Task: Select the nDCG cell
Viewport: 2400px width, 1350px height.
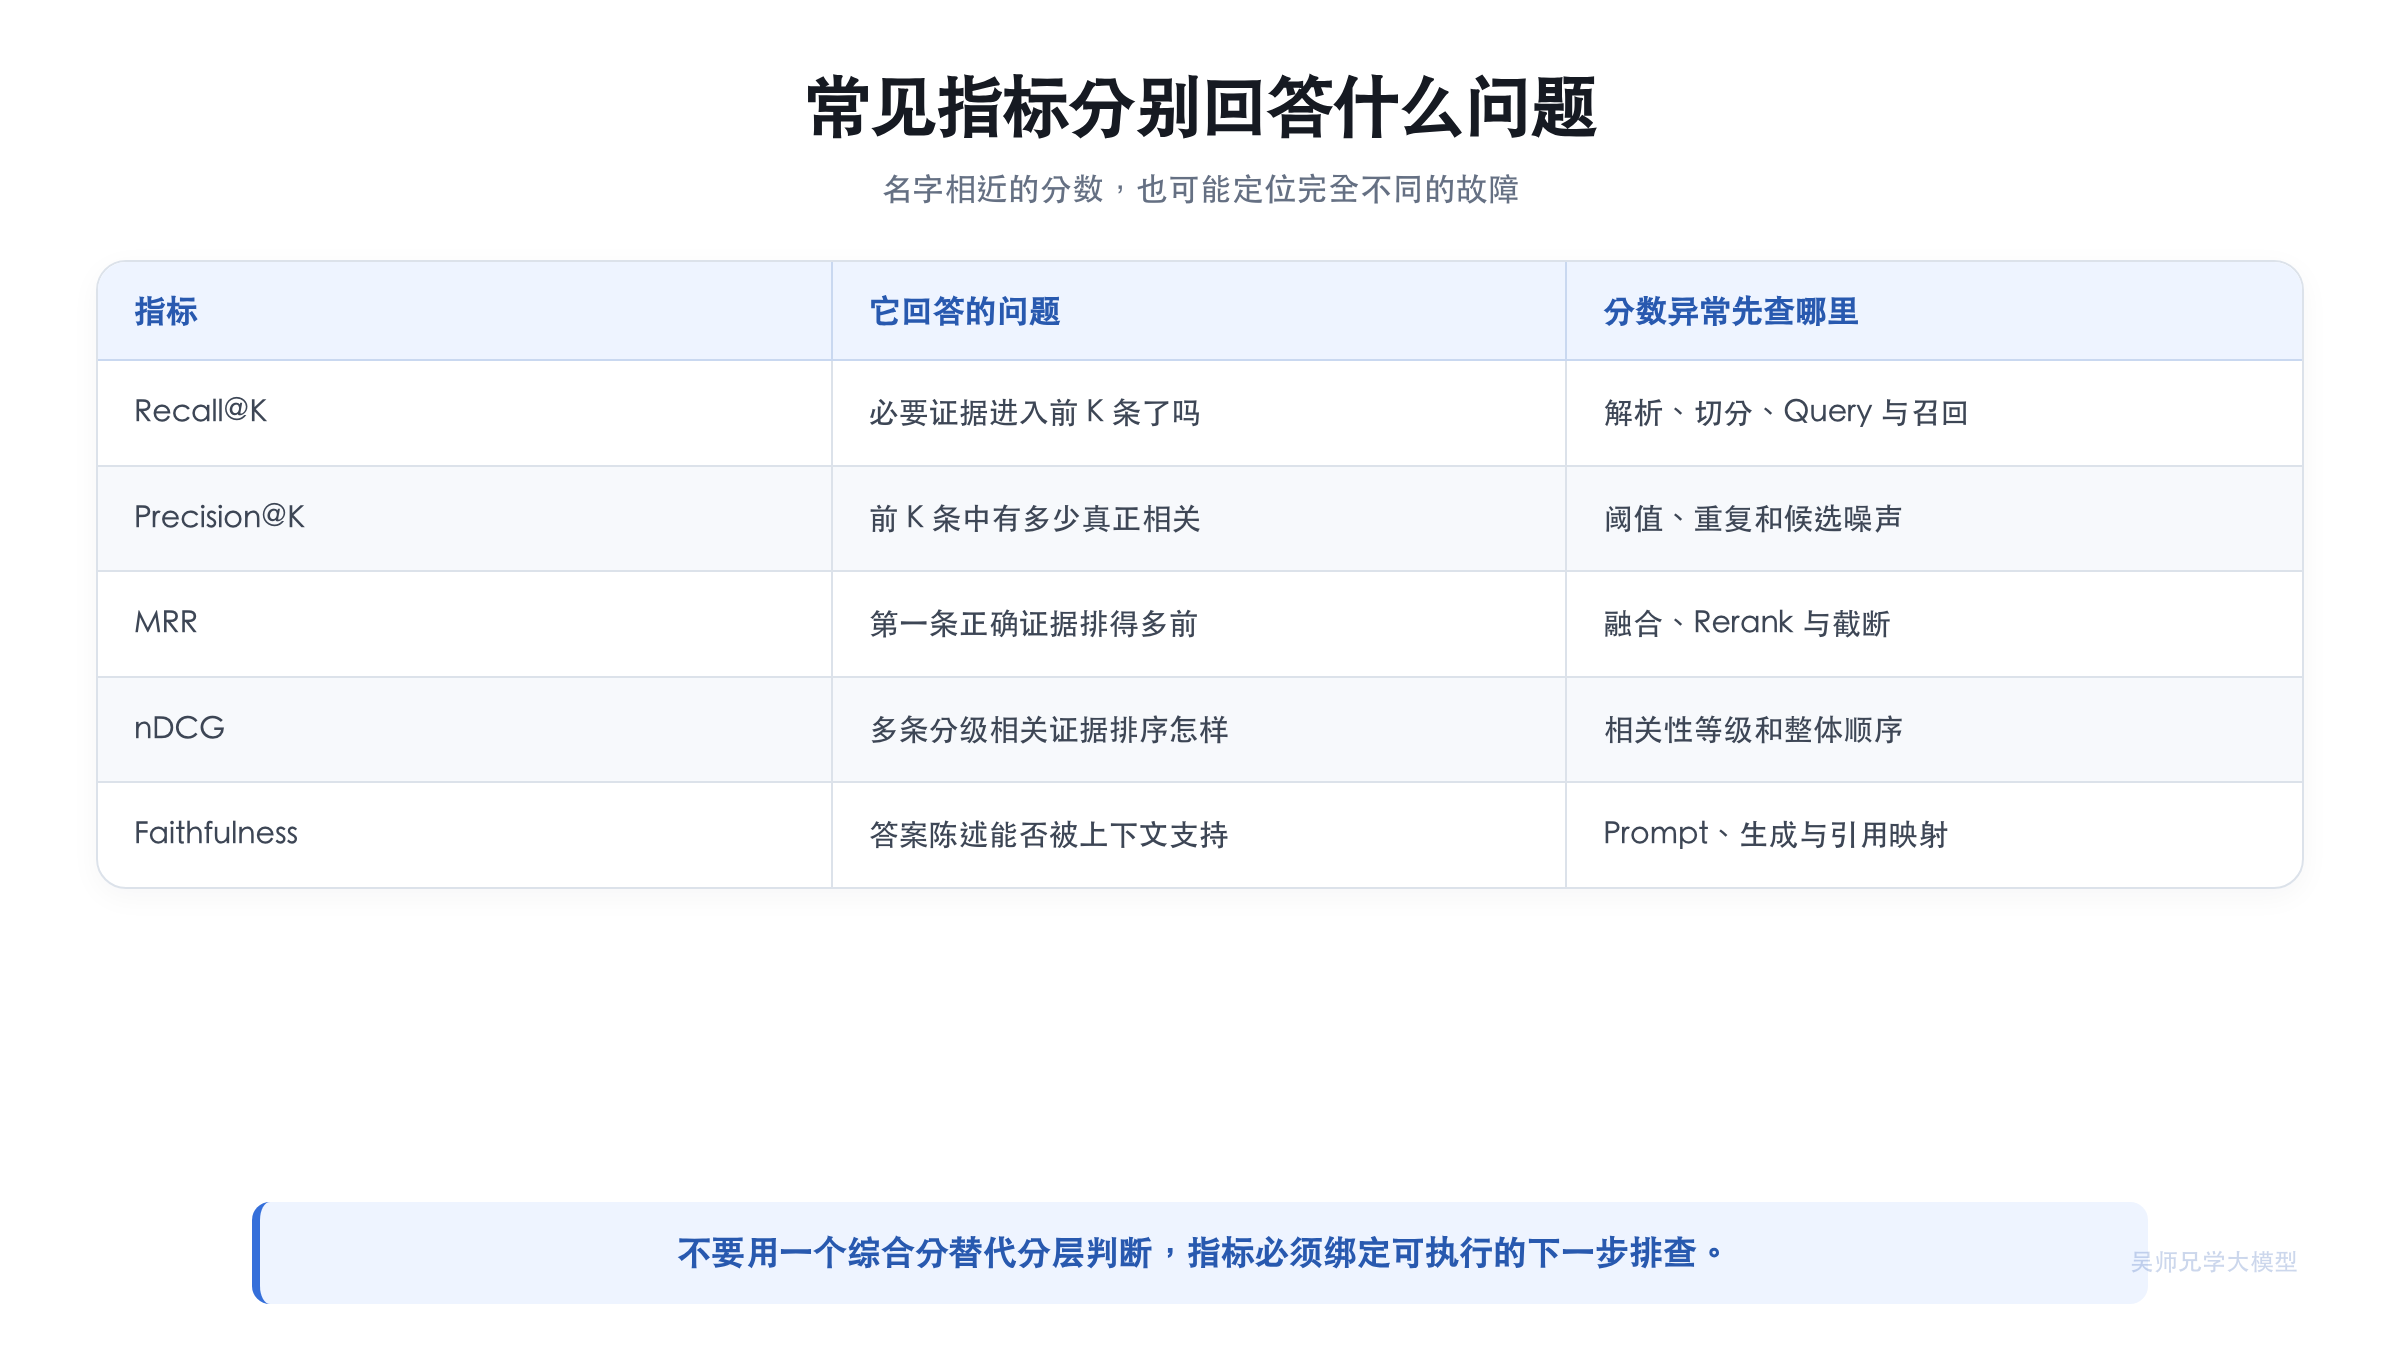Action: (465, 729)
